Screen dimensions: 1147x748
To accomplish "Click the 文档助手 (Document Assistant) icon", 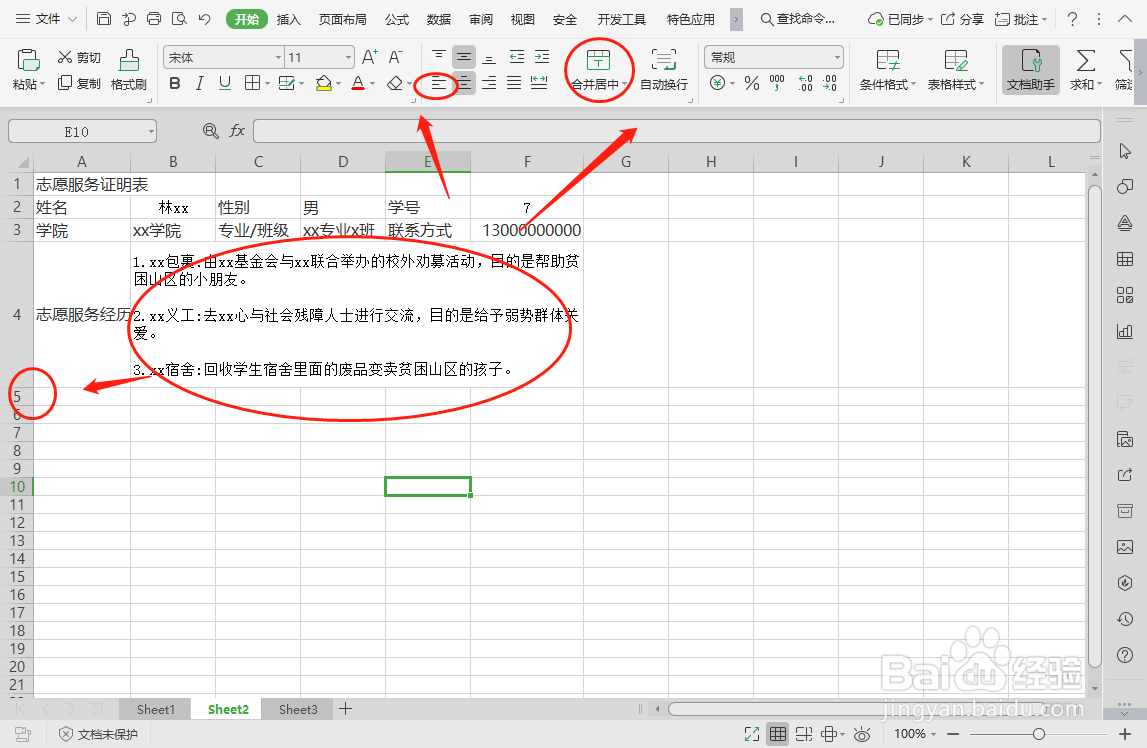I will pyautogui.click(x=1028, y=68).
